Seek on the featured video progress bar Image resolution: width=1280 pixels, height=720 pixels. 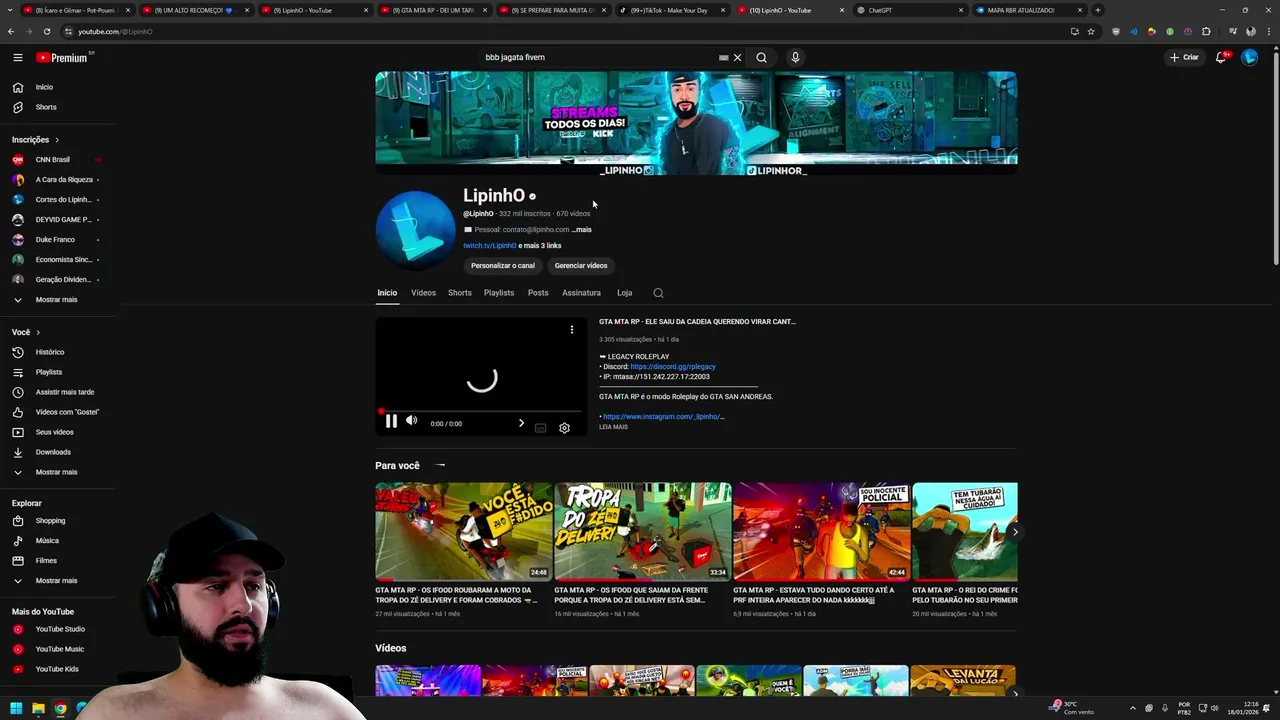click(x=481, y=410)
